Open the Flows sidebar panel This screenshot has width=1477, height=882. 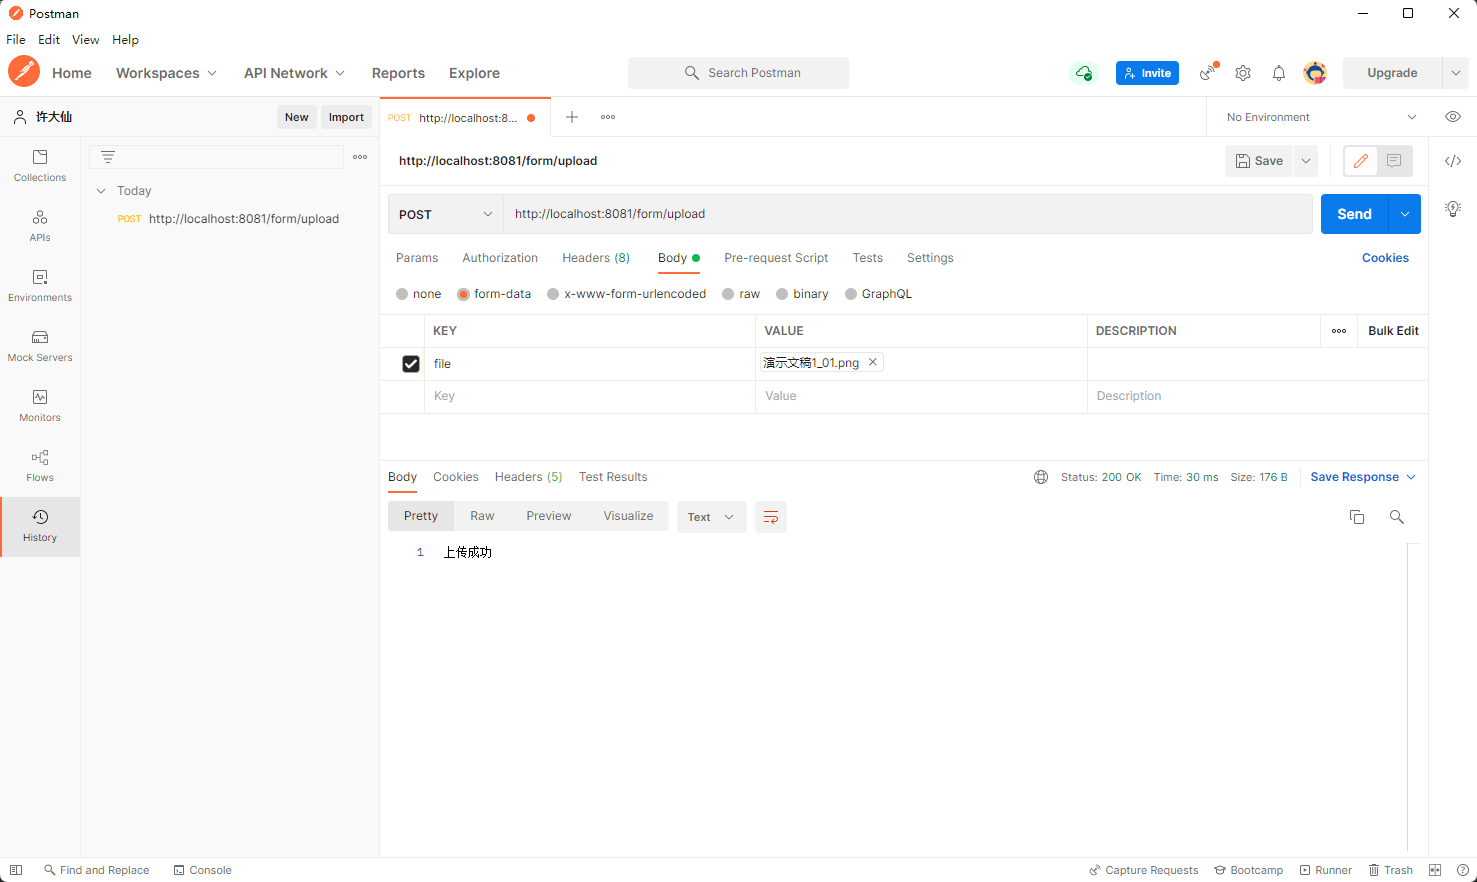coord(40,466)
